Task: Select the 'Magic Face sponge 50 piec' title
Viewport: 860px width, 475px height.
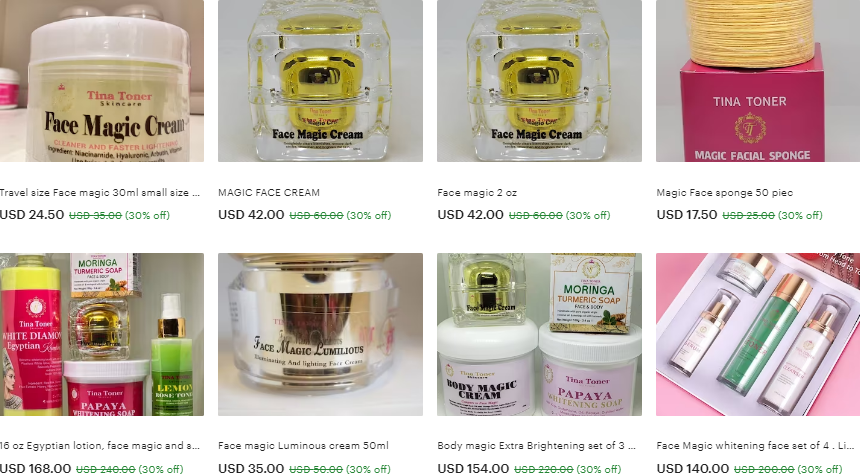Action: coord(725,193)
